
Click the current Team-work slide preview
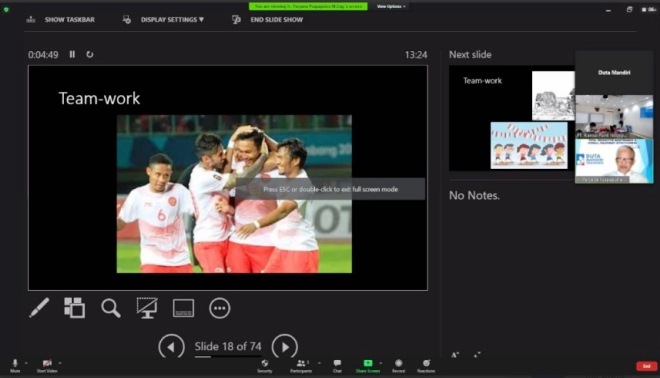click(x=228, y=178)
